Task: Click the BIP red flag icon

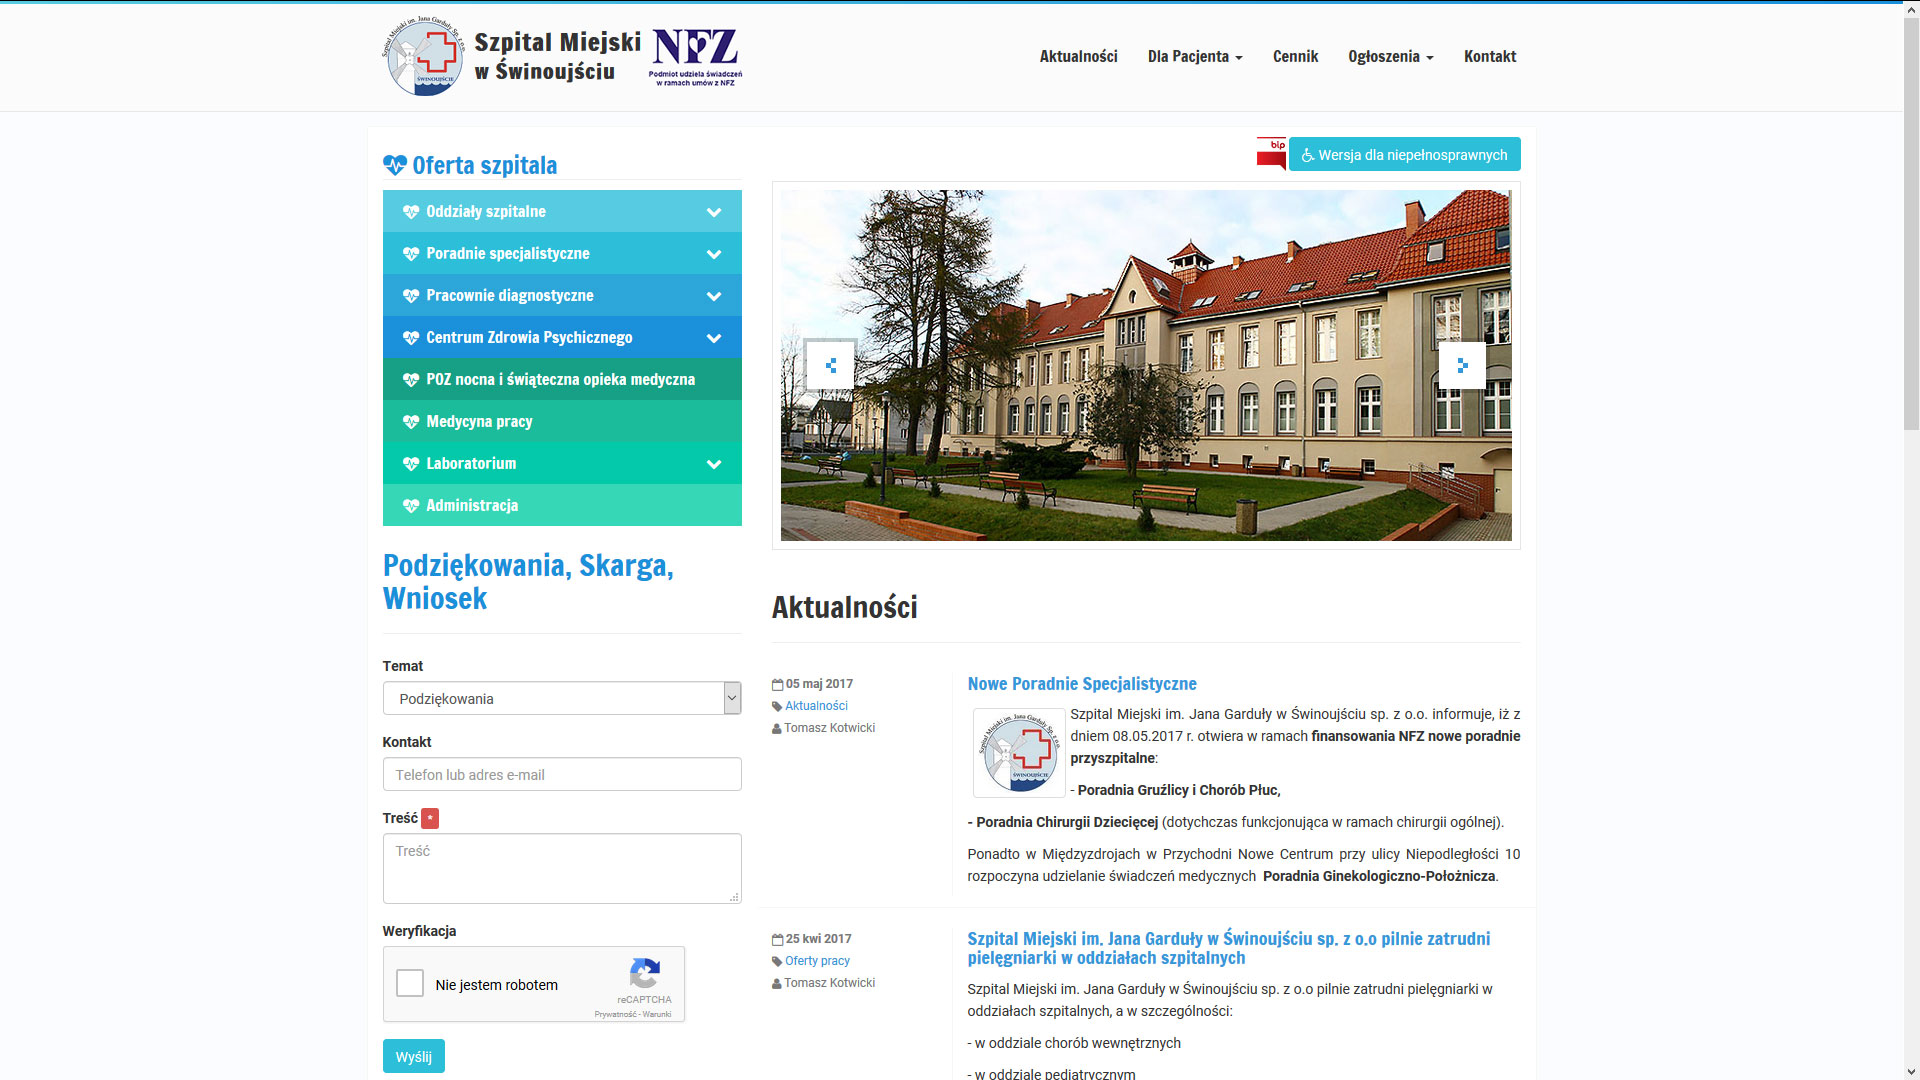Action: 1271,153
